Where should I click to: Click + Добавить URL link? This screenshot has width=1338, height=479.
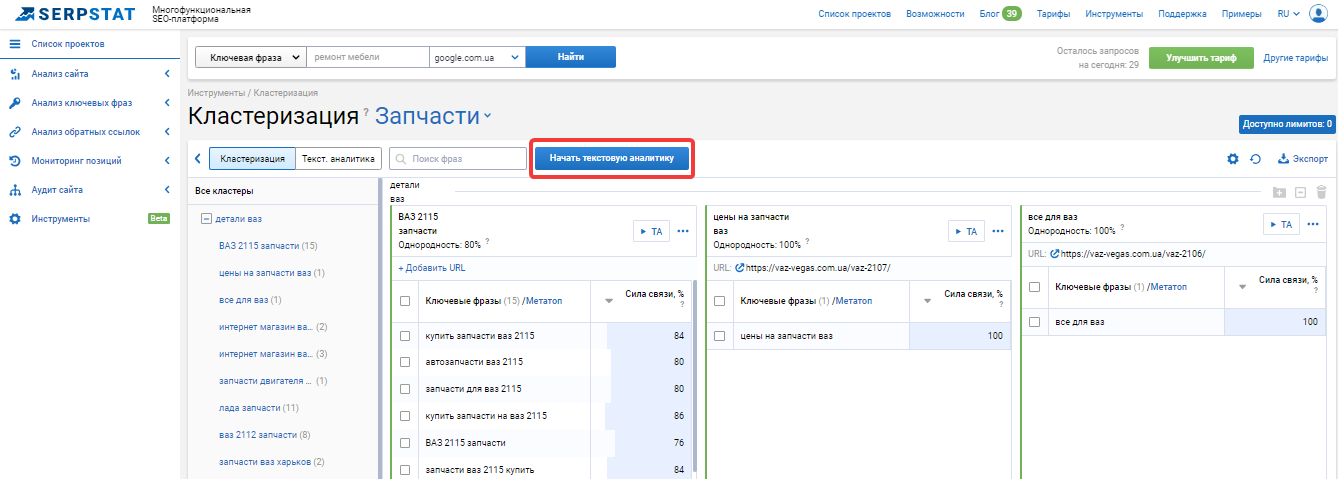pyautogui.click(x=431, y=268)
